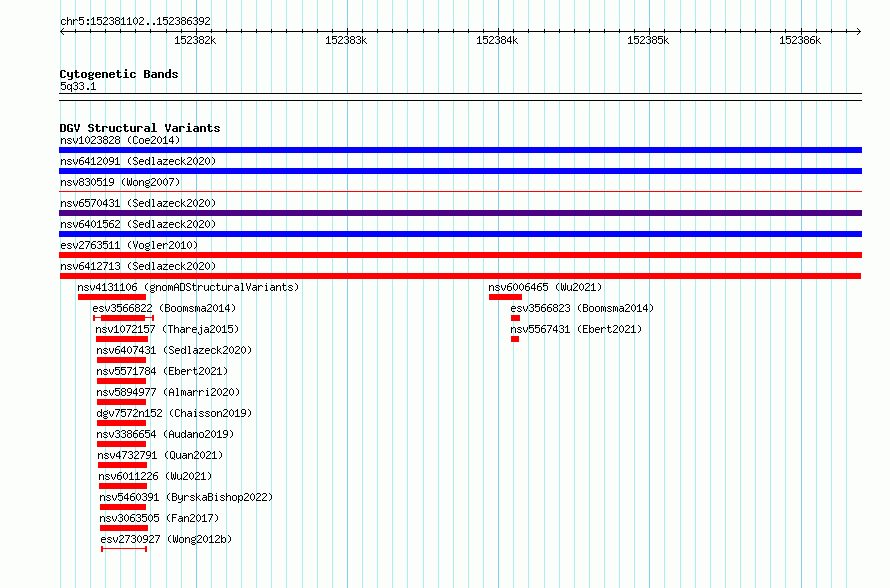Select the 5q33.1 band label
Viewport: 890px width, 588px height.
point(78,86)
